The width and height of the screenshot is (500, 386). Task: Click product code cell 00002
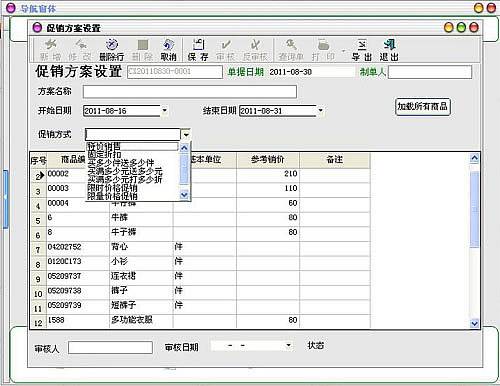pyautogui.click(x=66, y=174)
